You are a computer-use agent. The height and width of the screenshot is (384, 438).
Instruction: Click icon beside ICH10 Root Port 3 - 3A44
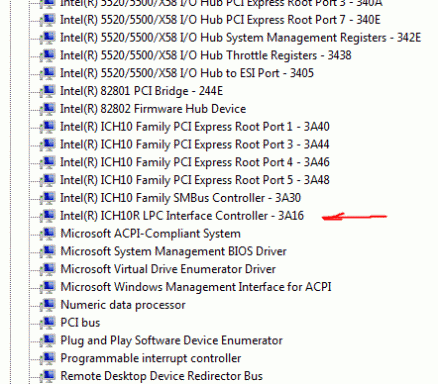point(48,144)
